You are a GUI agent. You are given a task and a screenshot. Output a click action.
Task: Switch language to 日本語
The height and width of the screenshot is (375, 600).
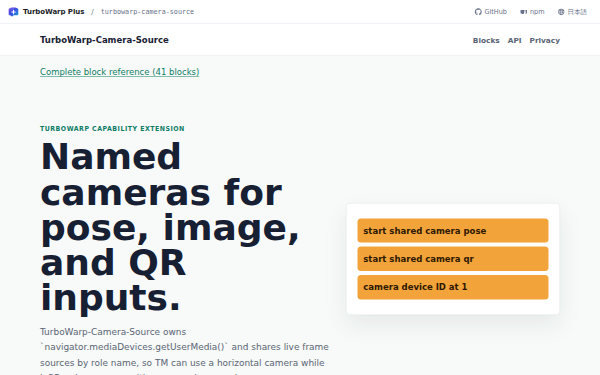(577, 12)
